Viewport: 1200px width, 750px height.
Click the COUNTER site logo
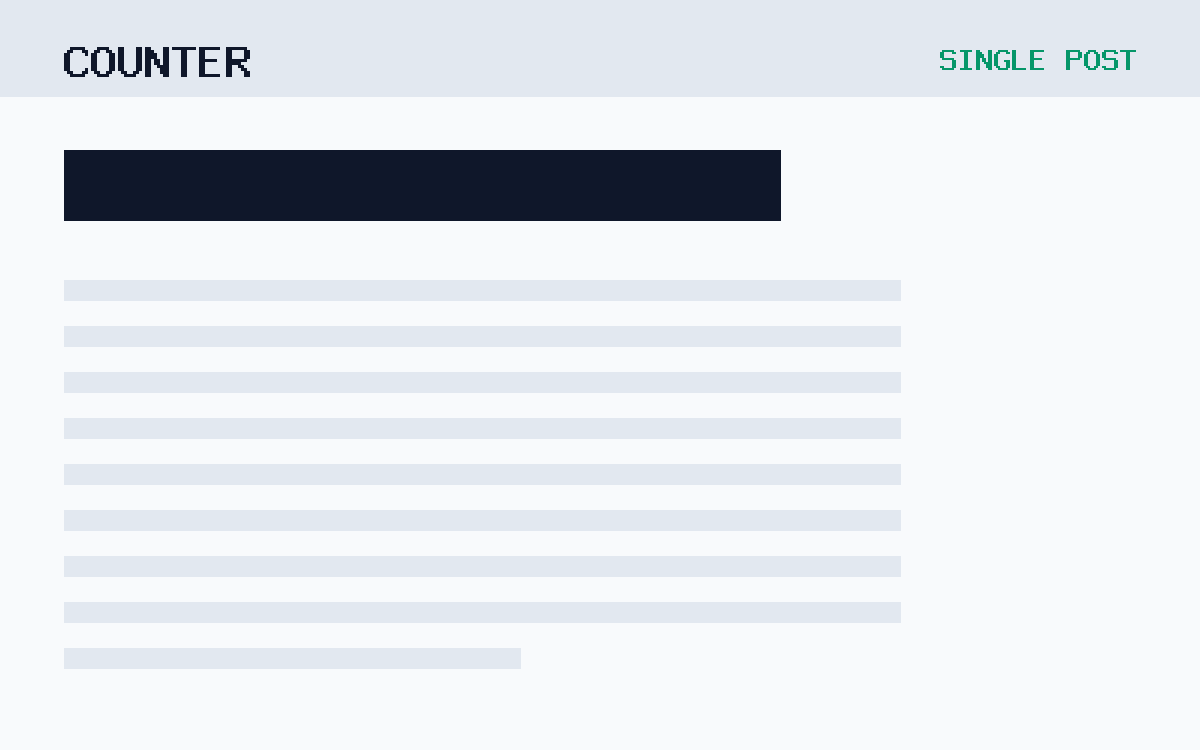[157, 62]
